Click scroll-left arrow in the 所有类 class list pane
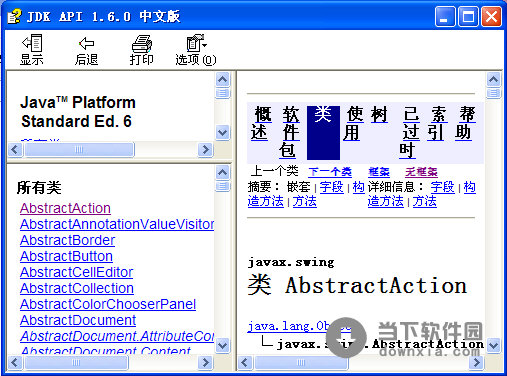Image resolution: width=507 pixels, height=376 pixels. tap(15, 362)
